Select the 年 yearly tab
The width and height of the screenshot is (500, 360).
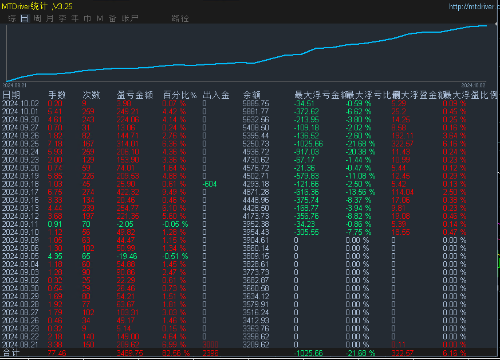click(x=75, y=18)
